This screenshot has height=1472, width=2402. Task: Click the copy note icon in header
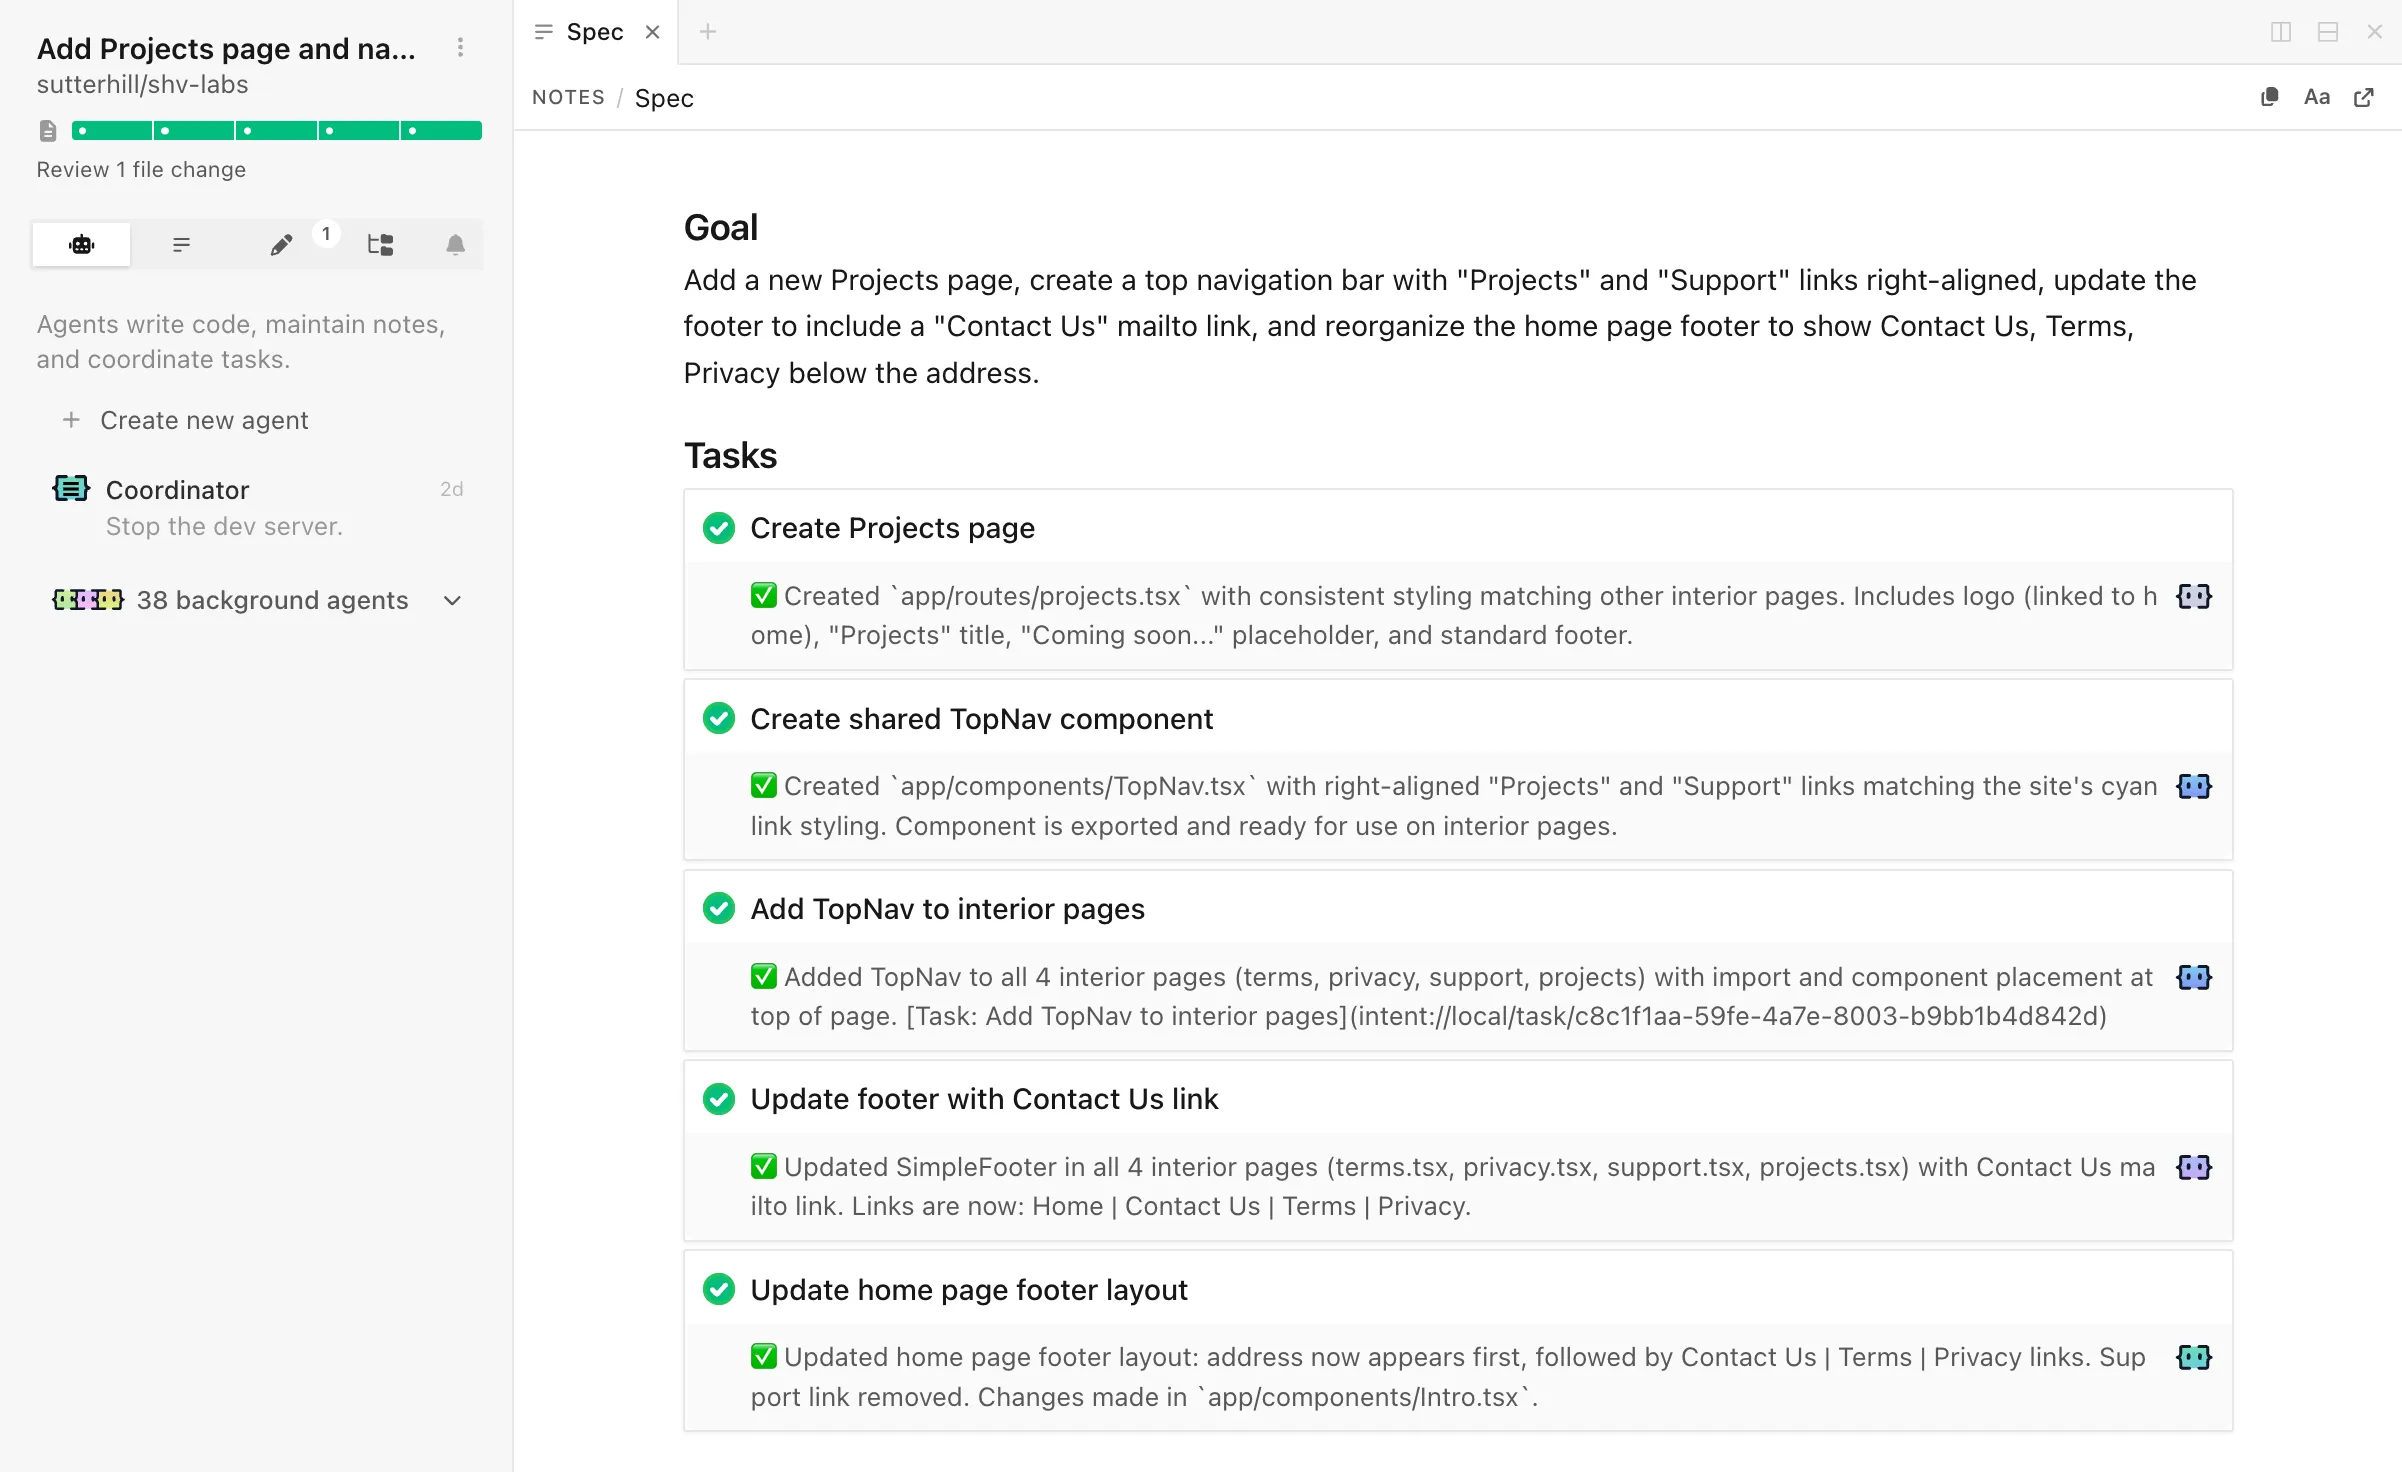click(2269, 97)
